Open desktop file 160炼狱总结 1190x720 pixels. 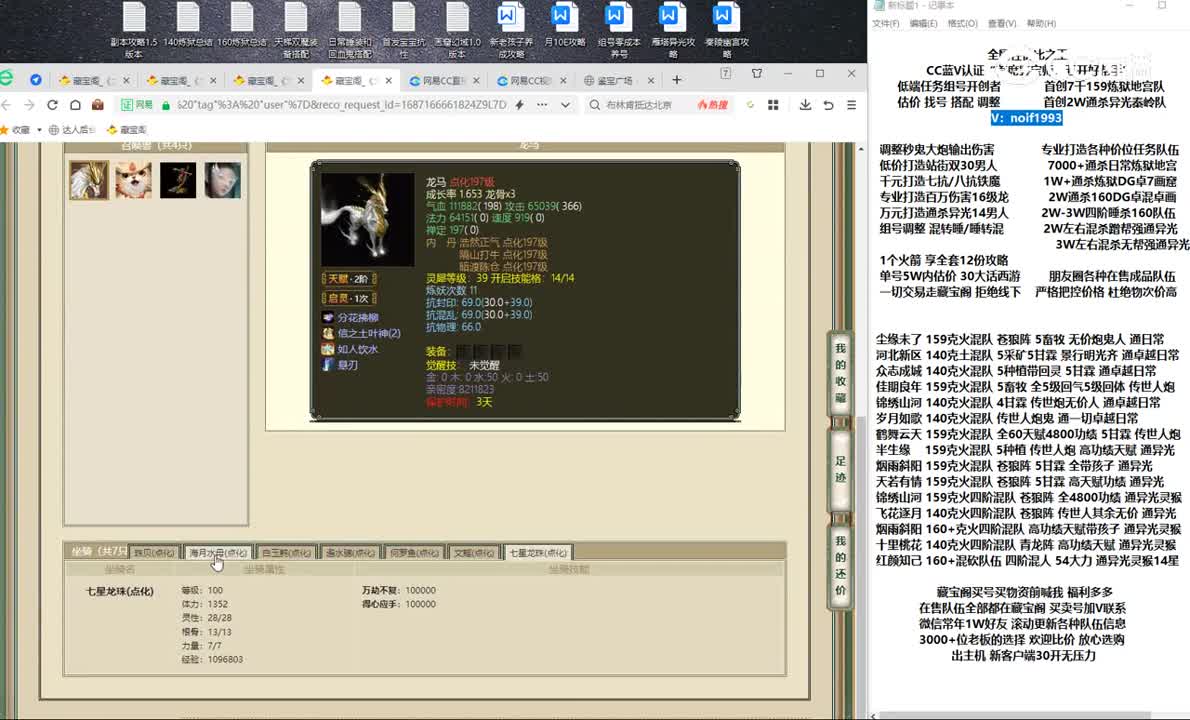242,25
